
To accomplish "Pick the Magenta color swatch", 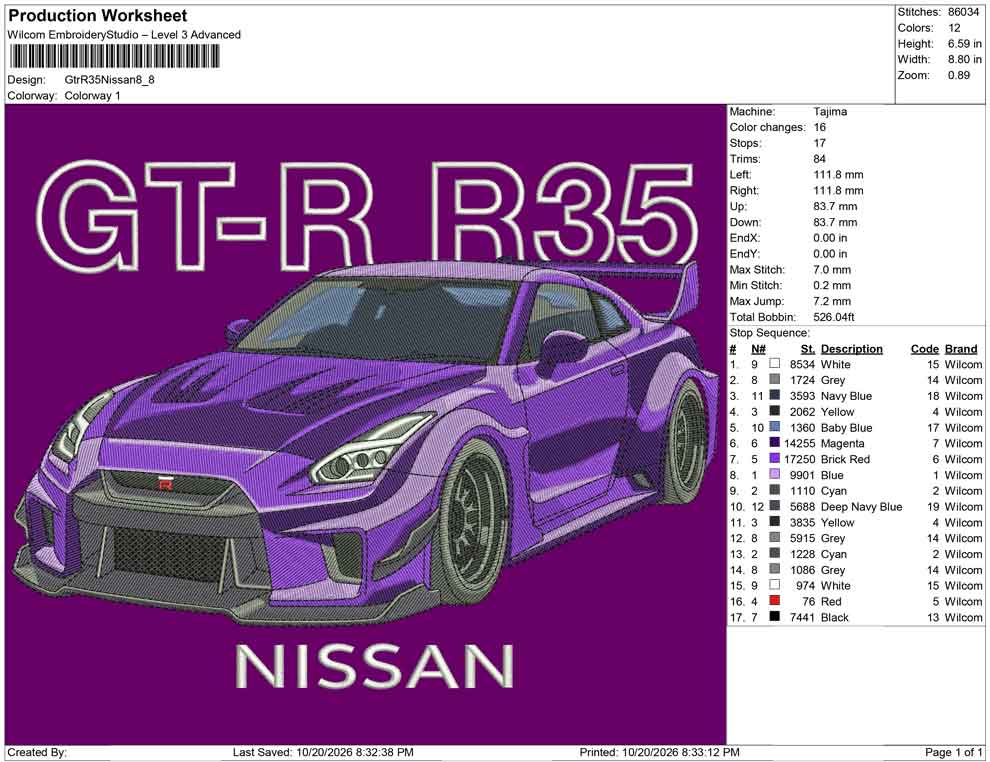I will click(x=775, y=443).
